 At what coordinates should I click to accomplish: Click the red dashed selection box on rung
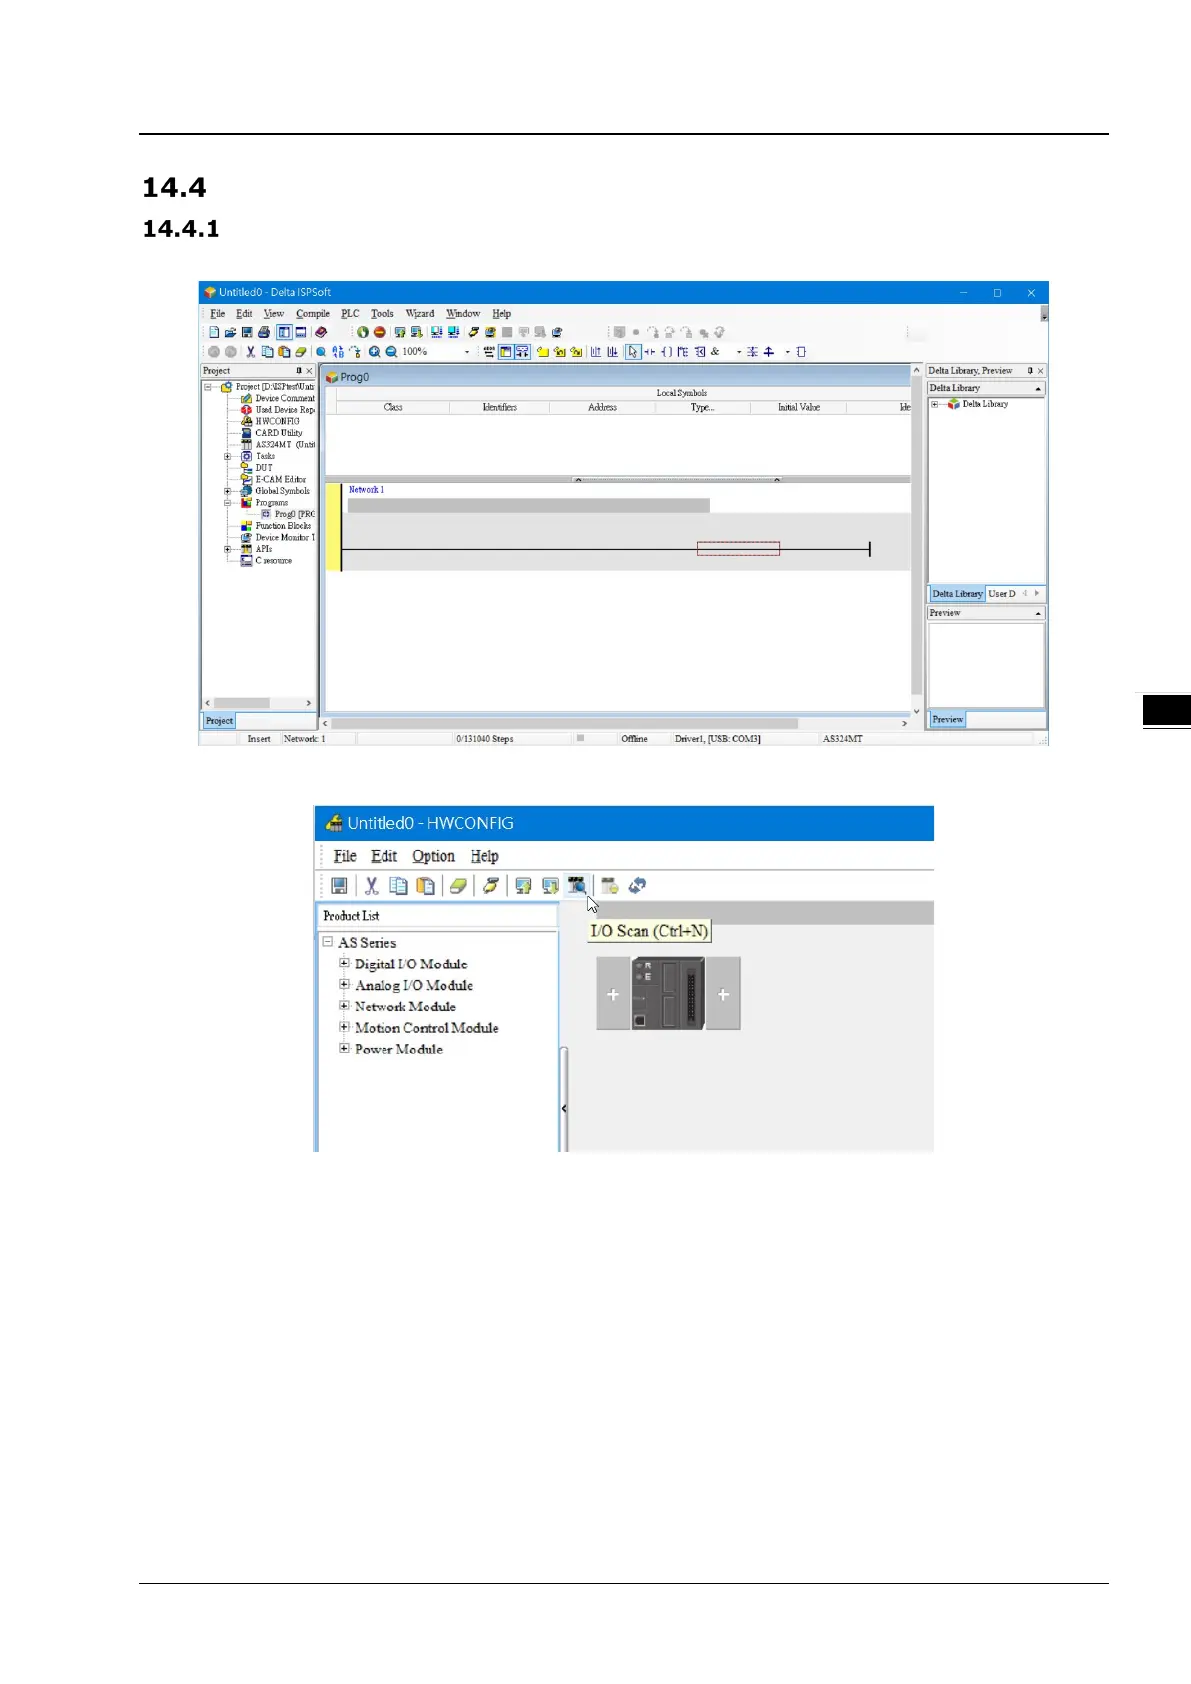[738, 548]
